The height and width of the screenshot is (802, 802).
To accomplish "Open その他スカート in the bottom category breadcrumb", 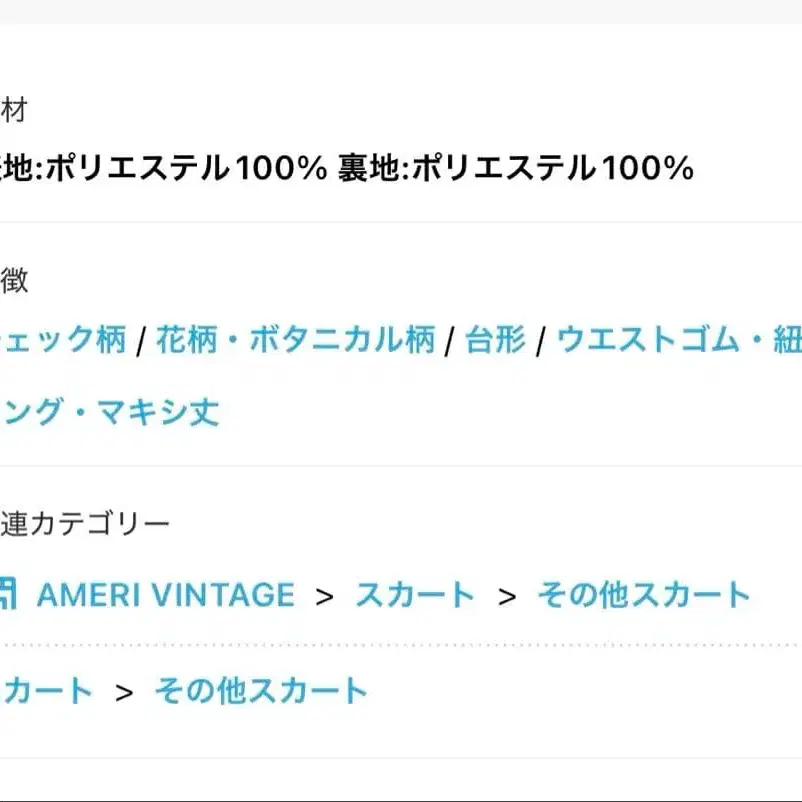I will tap(261, 690).
